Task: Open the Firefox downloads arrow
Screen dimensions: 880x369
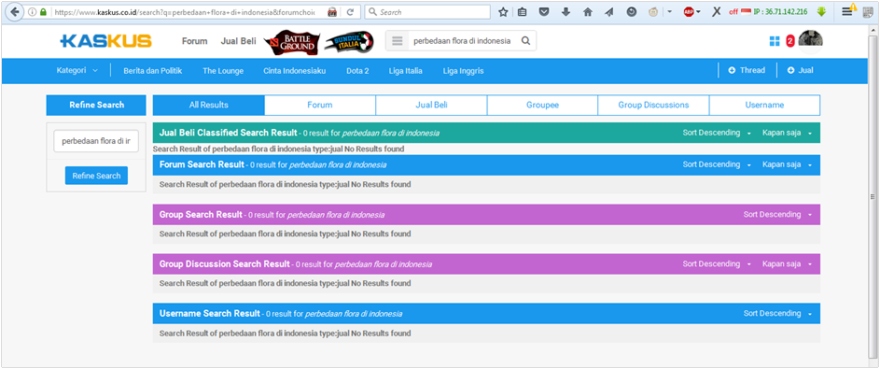Action: [566, 12]
